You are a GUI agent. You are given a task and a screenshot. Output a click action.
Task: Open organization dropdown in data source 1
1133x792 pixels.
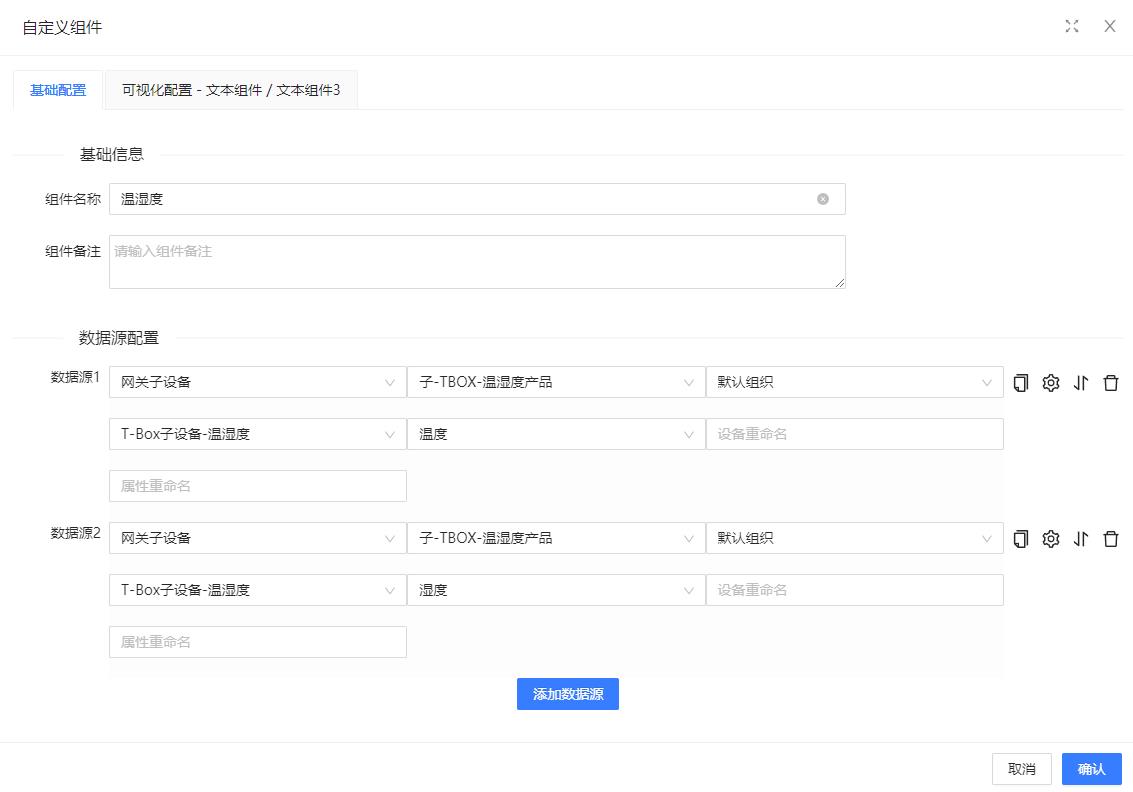point(854,382)
